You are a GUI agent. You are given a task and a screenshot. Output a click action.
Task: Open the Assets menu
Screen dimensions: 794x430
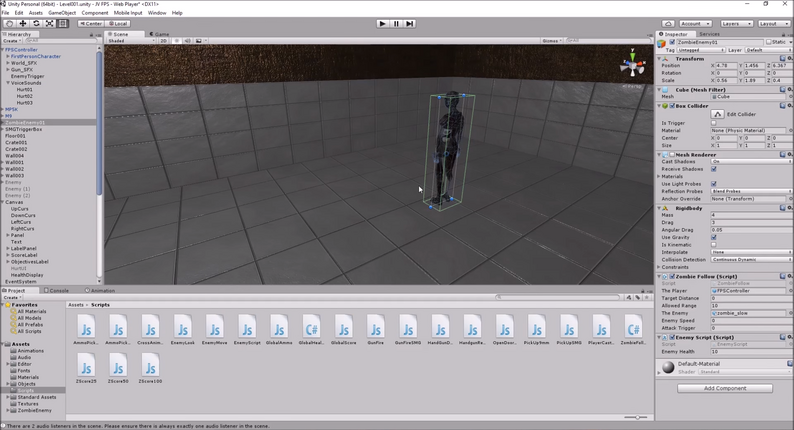pyautogui.click(x=35, y=13)
